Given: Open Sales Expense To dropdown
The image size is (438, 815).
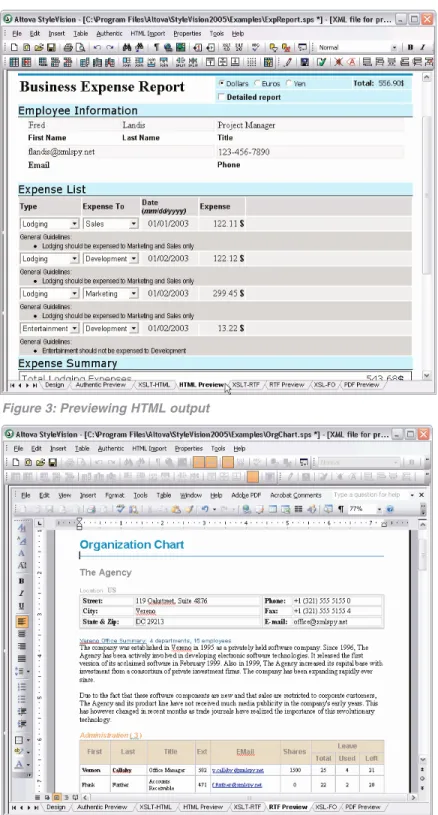Looking at the screenshot, I should click(134, 224).
